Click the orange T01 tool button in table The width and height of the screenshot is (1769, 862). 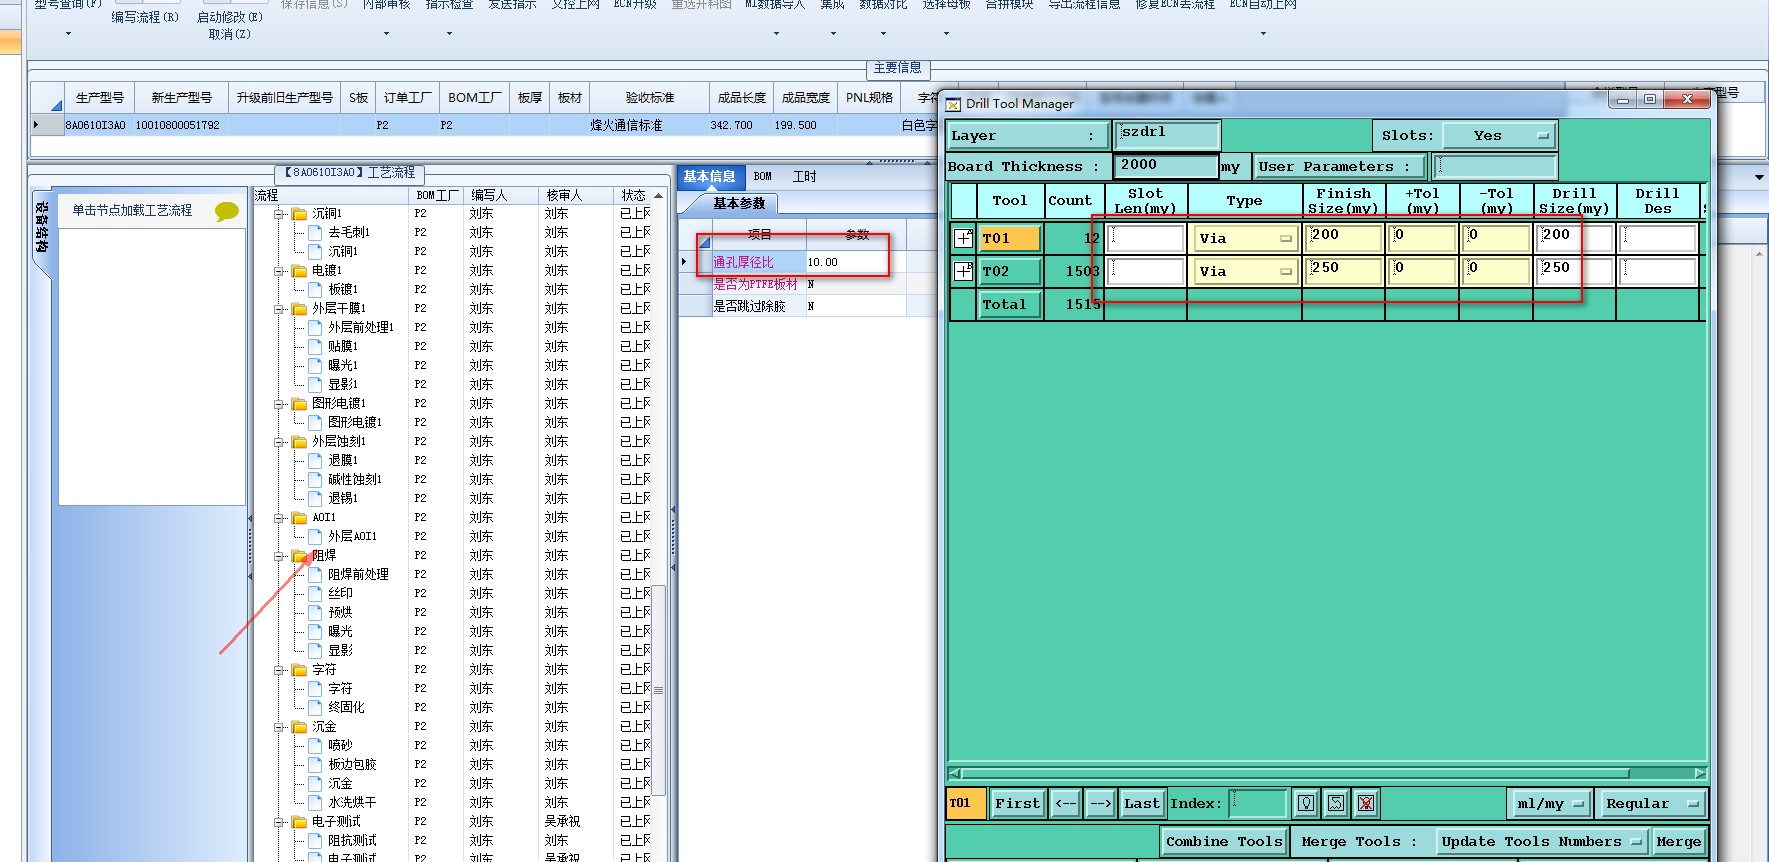tap(1010, 238)
